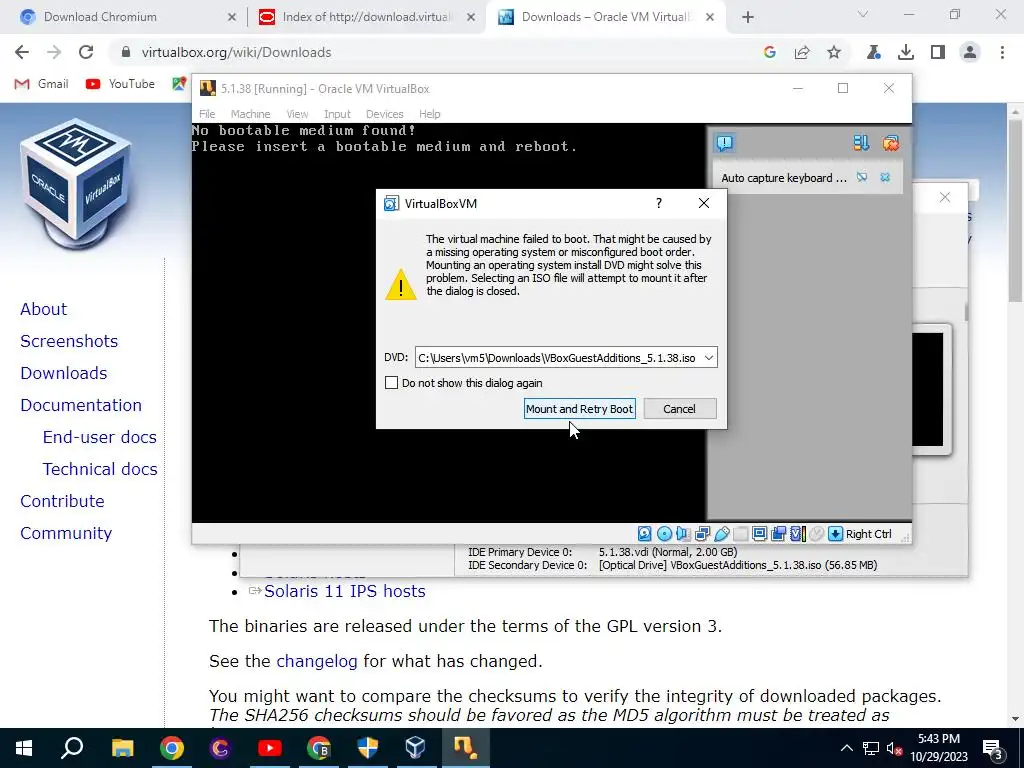Click the notification sort order icon

(x=861, y=143)
